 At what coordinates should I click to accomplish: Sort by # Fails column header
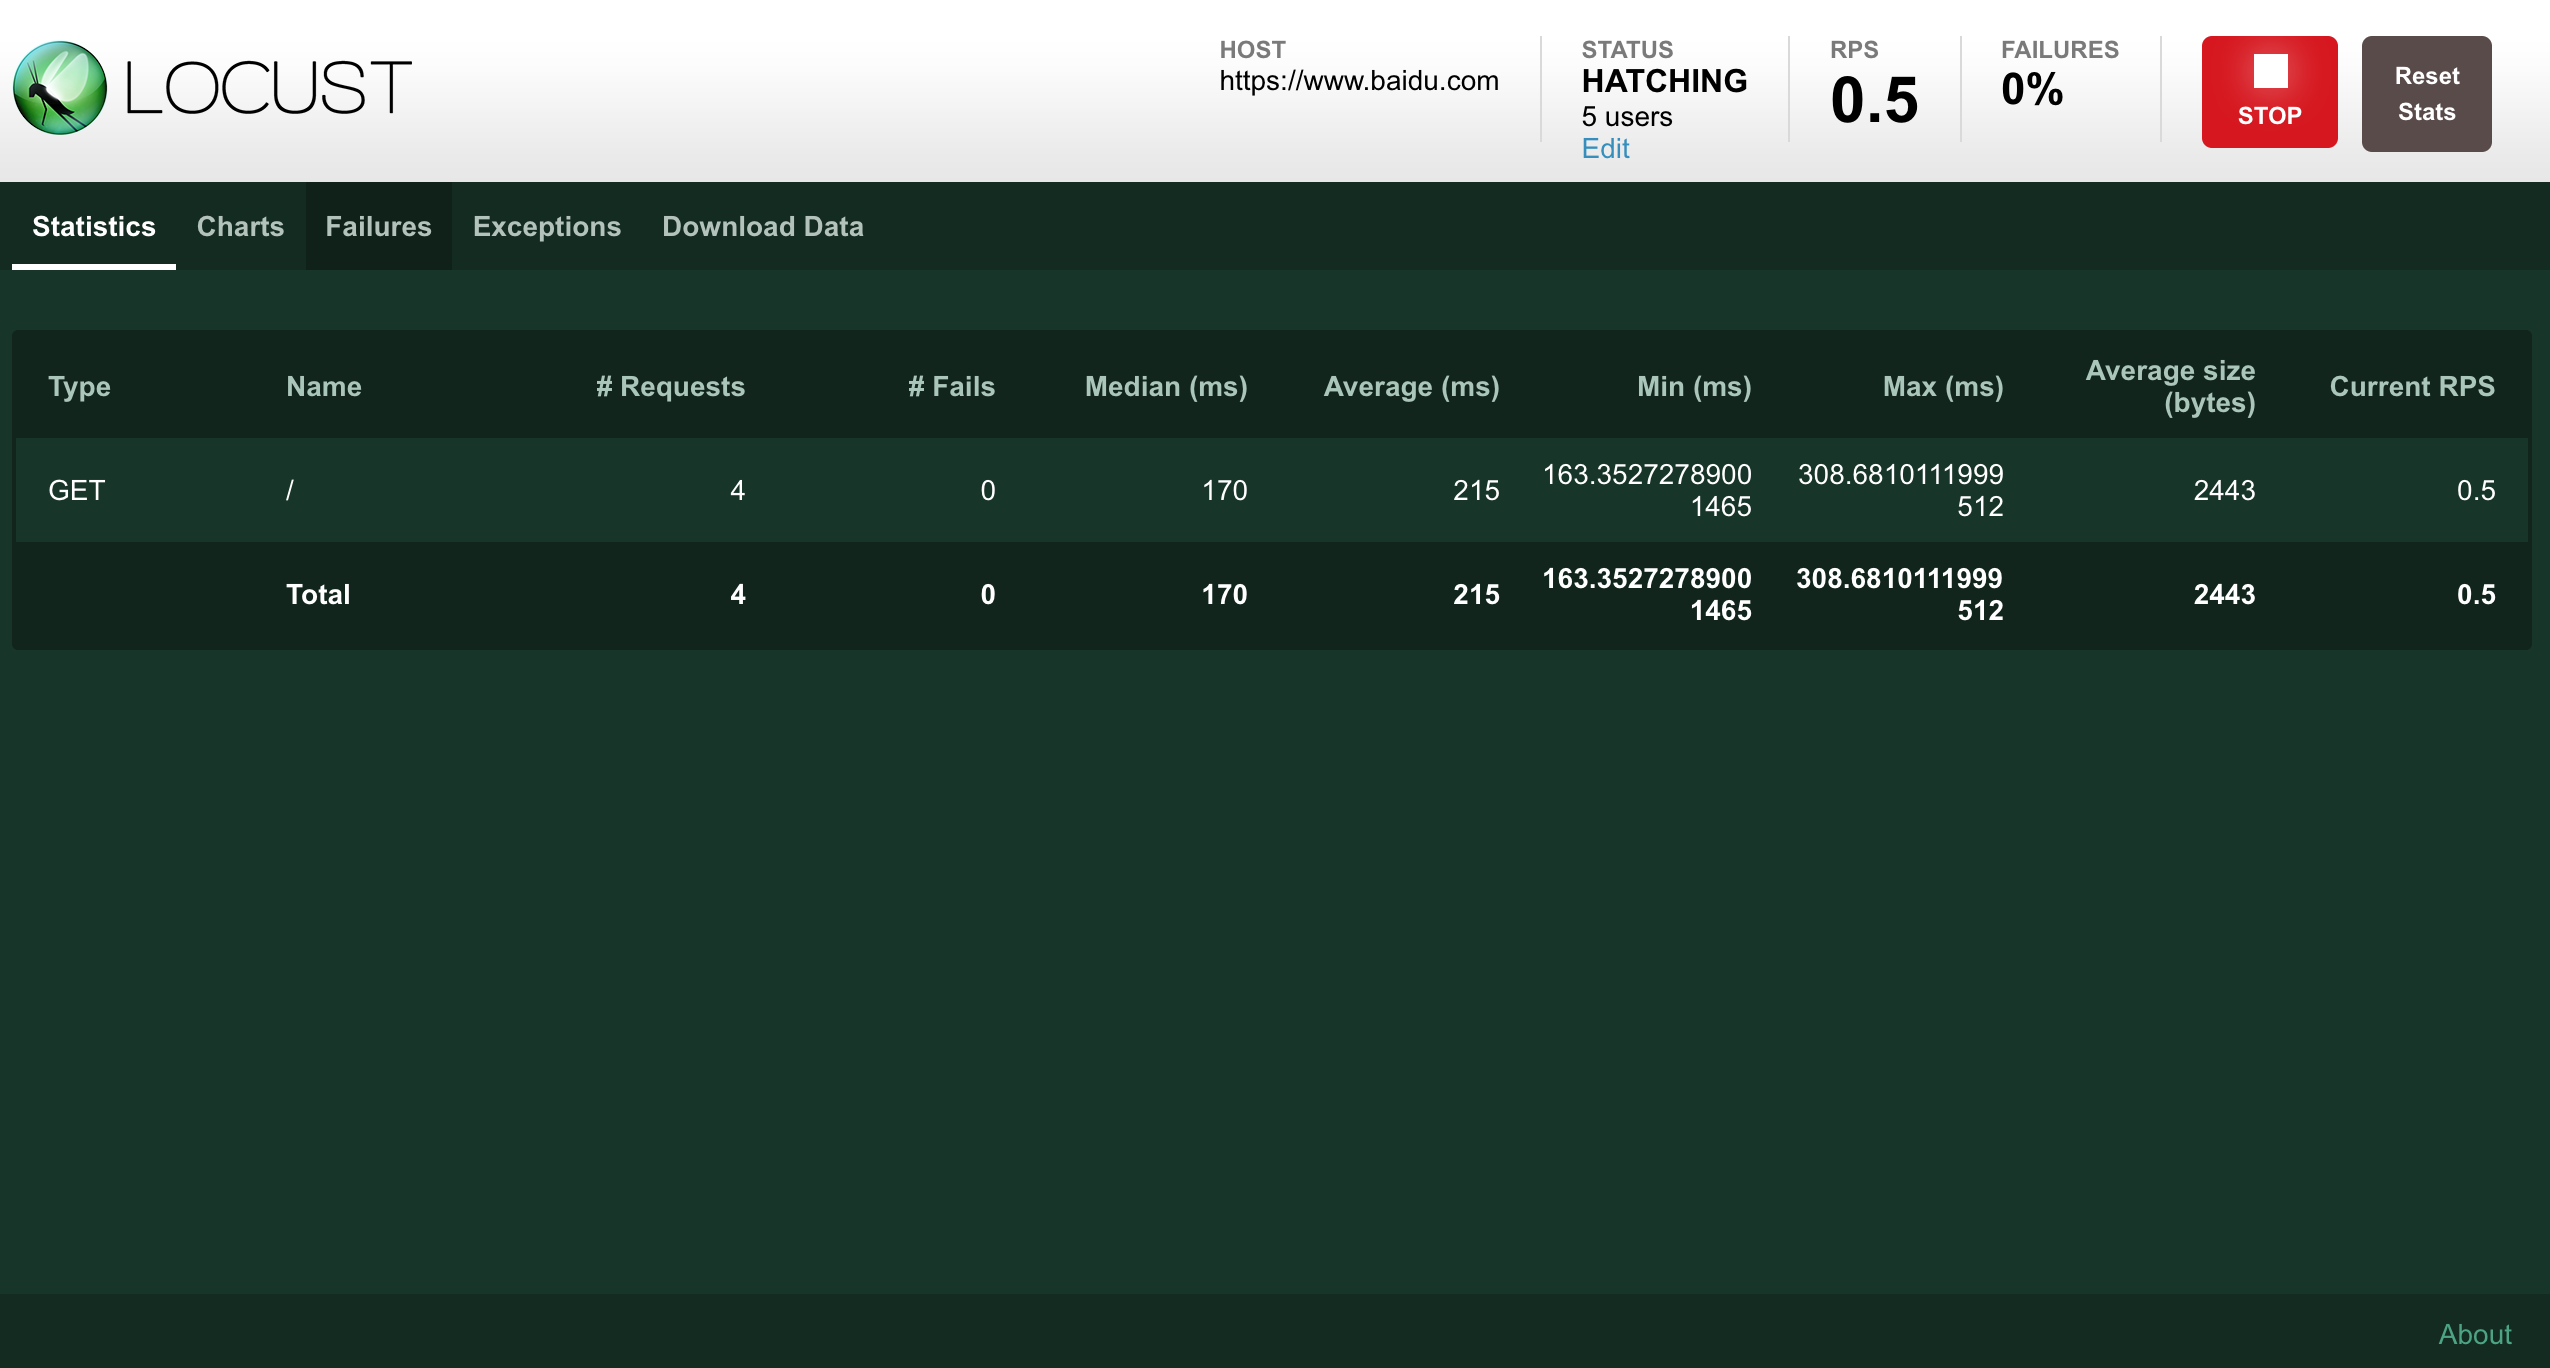pos(950,387)
